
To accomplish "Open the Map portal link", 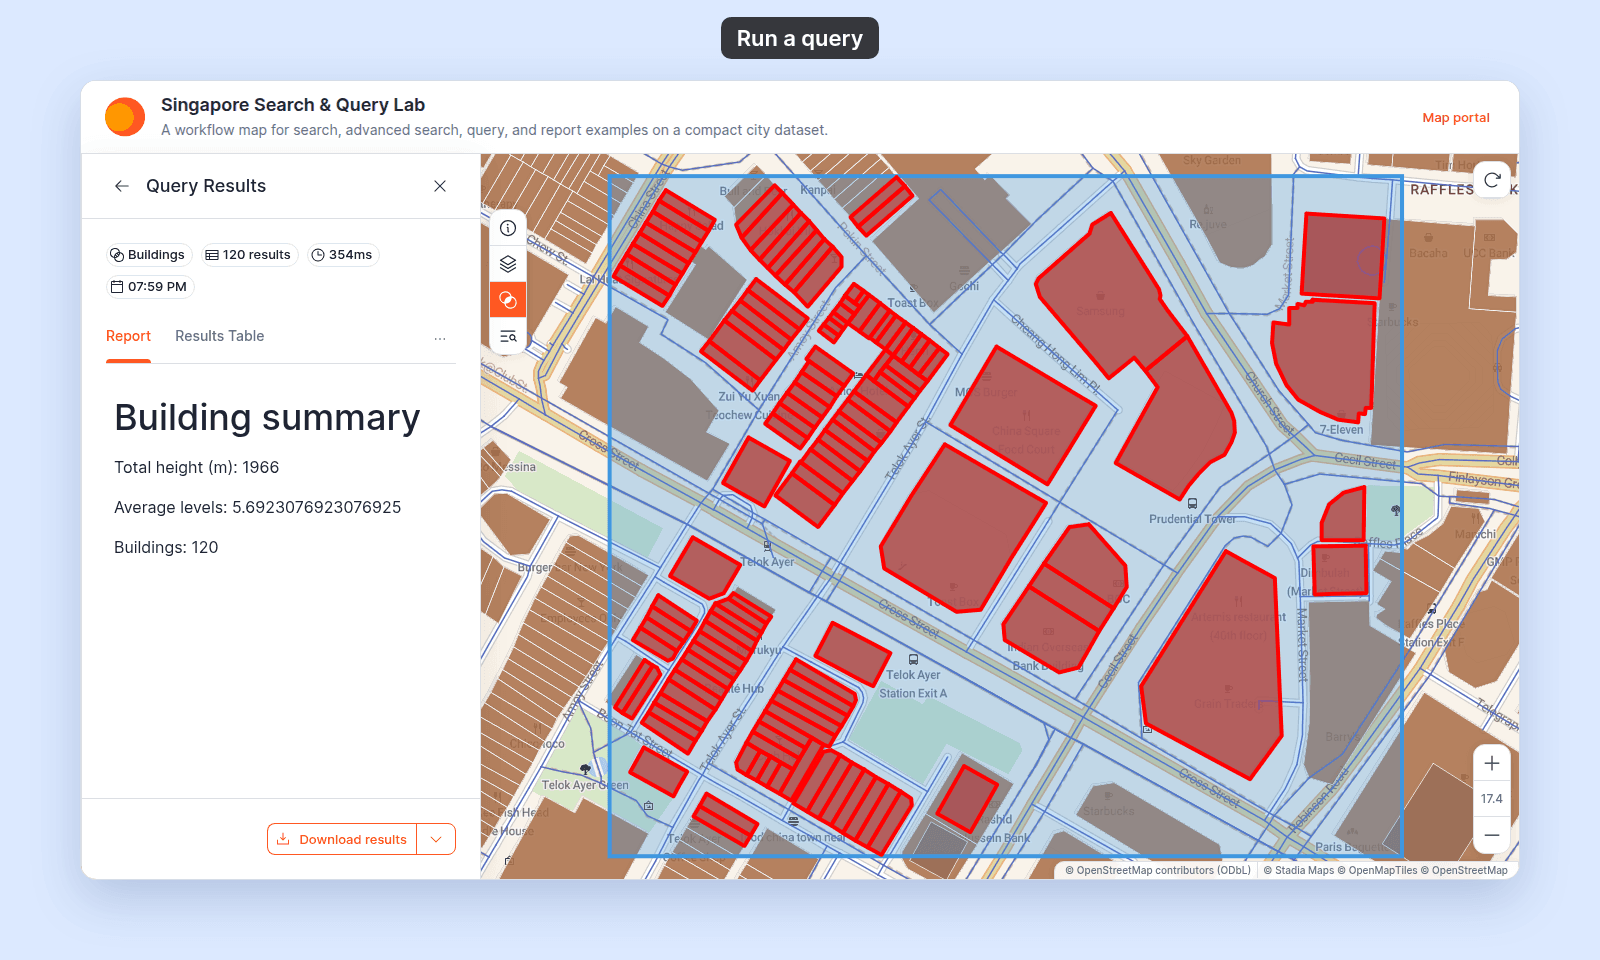I will (1456, 118).
